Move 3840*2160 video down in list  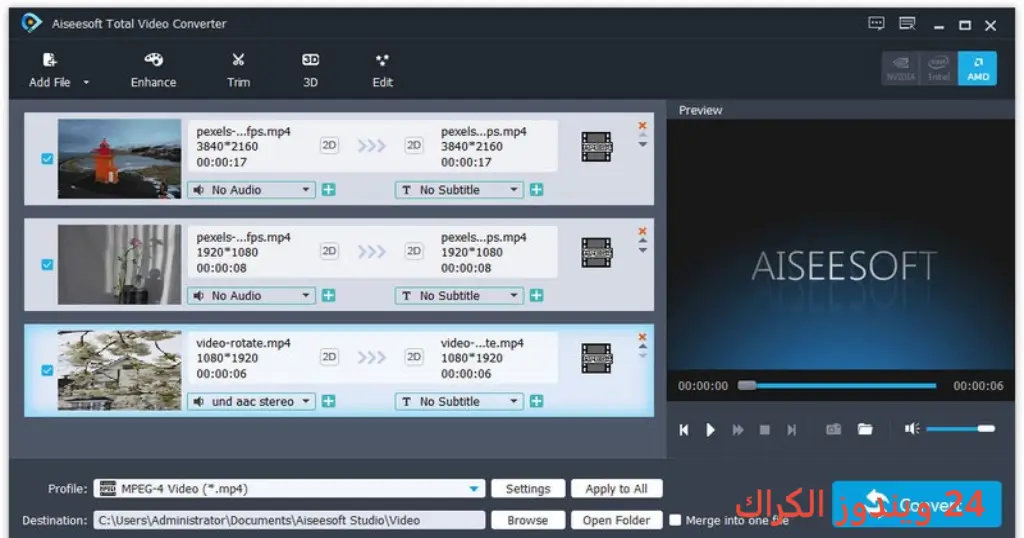[x=643, y=144]
